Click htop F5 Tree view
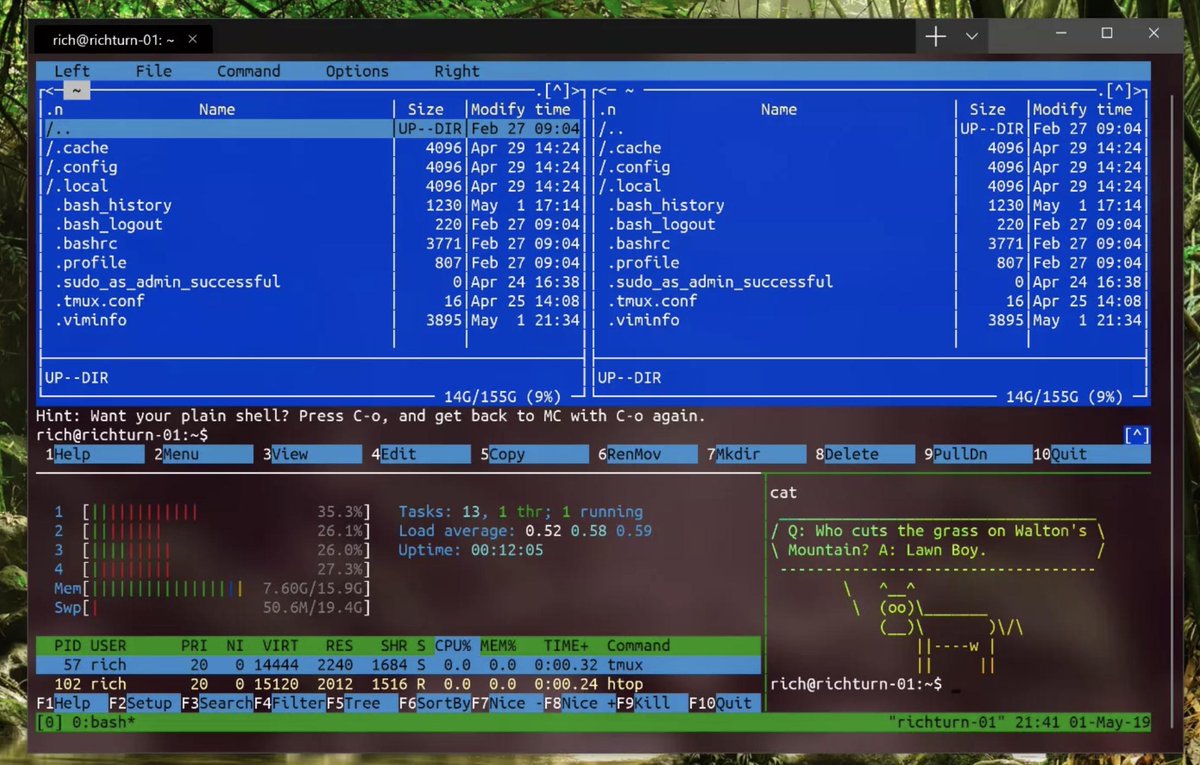 click(x=362, y=703)
